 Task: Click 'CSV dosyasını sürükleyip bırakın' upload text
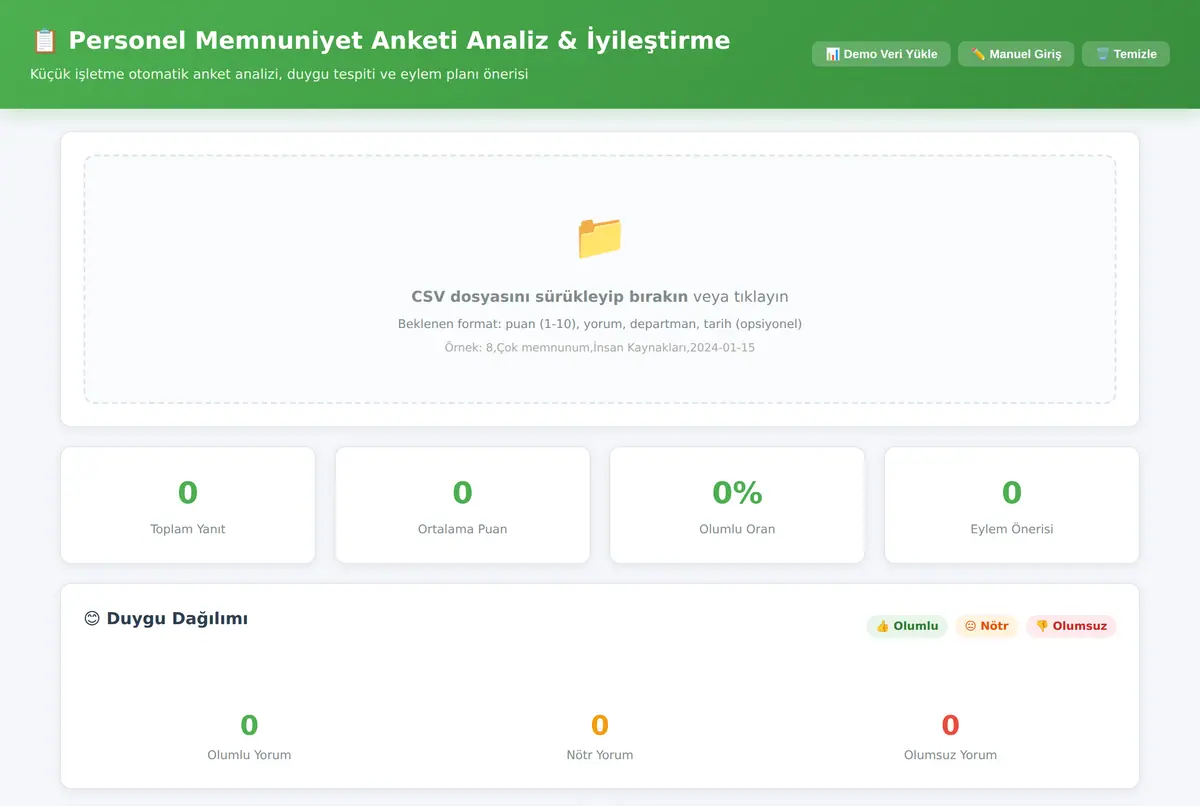tap(549, 297)
